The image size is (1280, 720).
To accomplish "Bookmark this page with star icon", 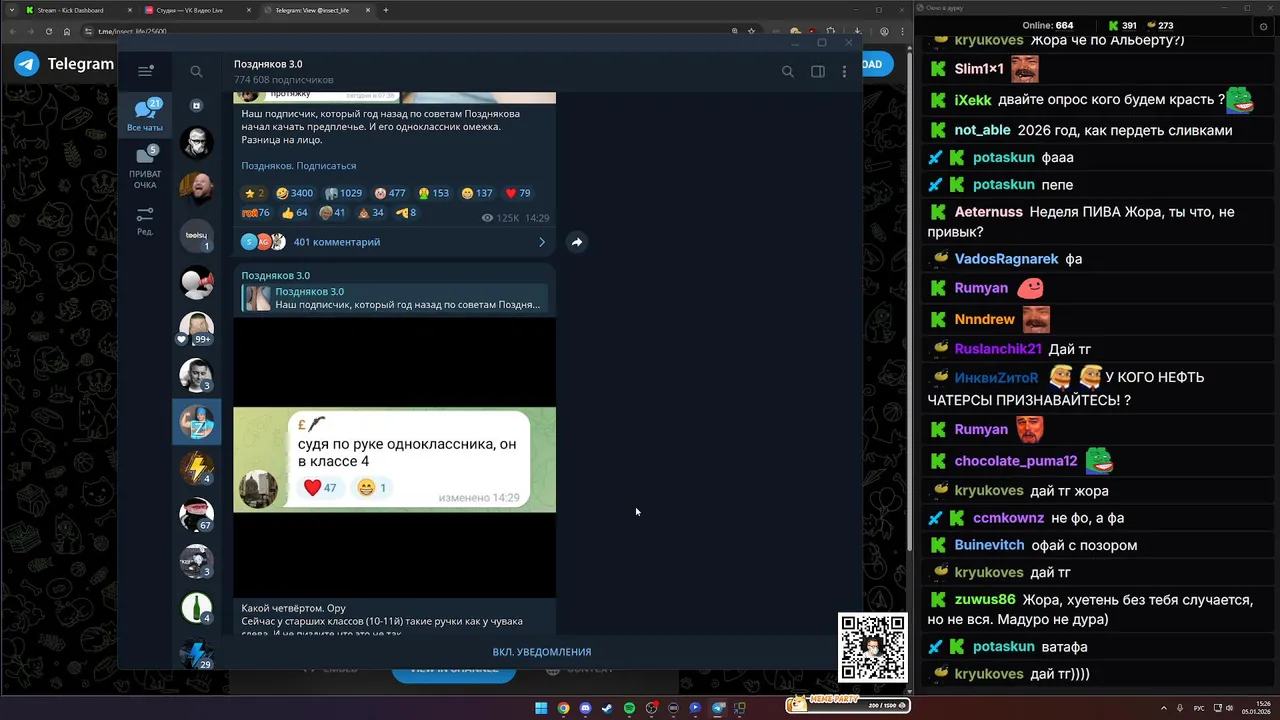I will (x=751, y=31).
